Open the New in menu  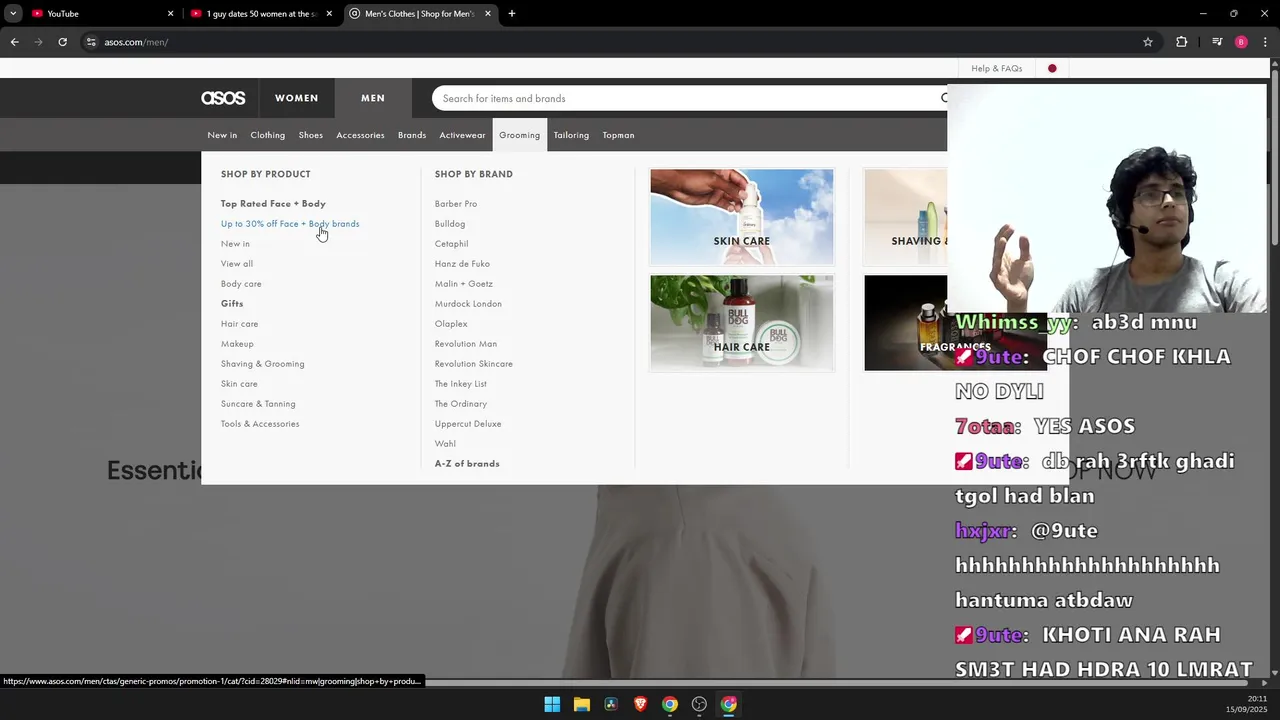pos(222,135)
